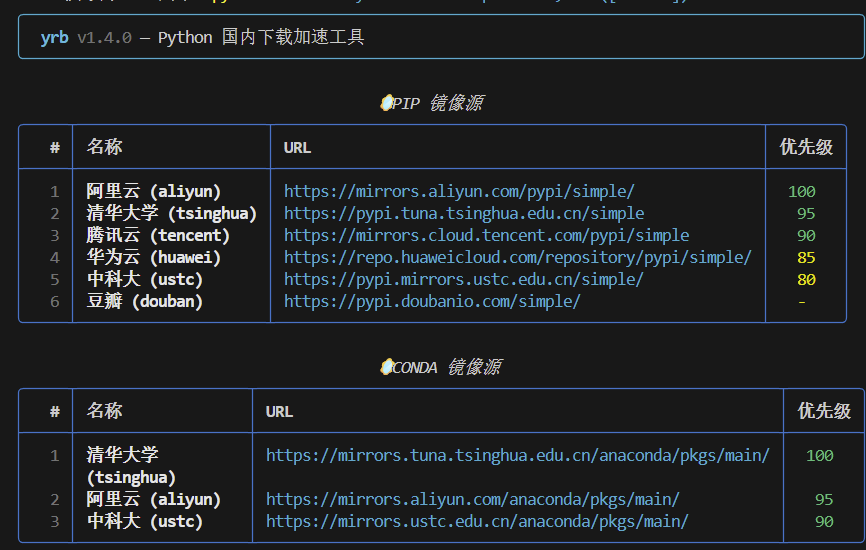The image size is (866, 550).
Task: Click the 名称 header of the PIP table
Action: (104, 147)
